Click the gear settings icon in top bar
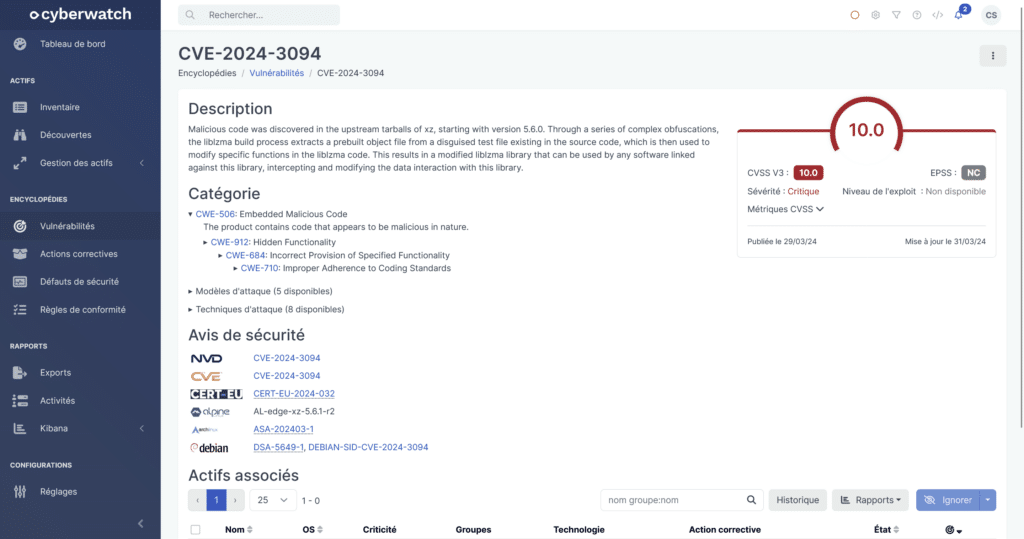1024x539 pixels. 875,15
